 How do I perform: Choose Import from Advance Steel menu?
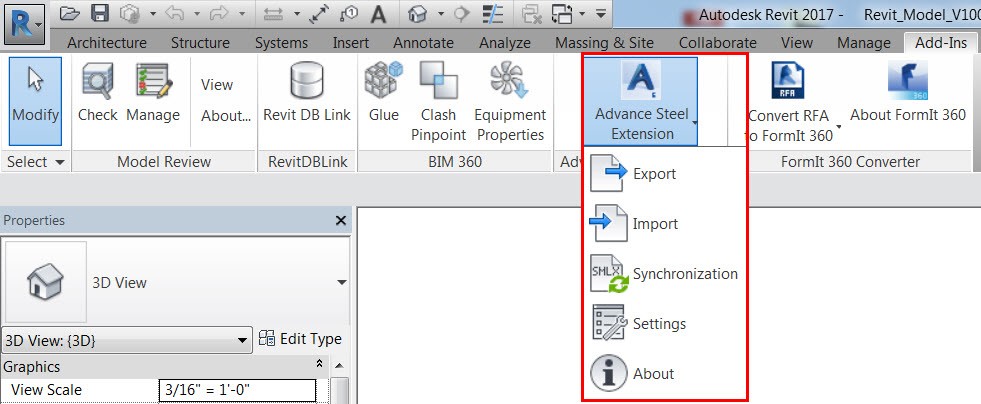coord(664,223)
